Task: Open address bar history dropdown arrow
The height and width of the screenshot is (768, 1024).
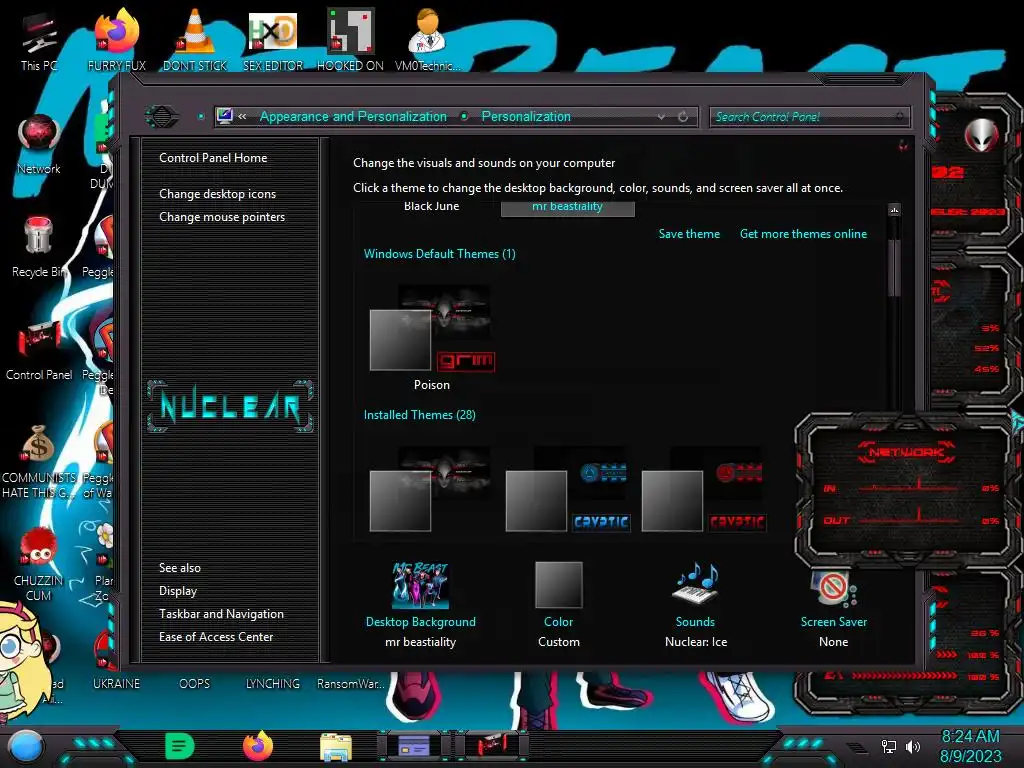Action: (x=662, y=116)
